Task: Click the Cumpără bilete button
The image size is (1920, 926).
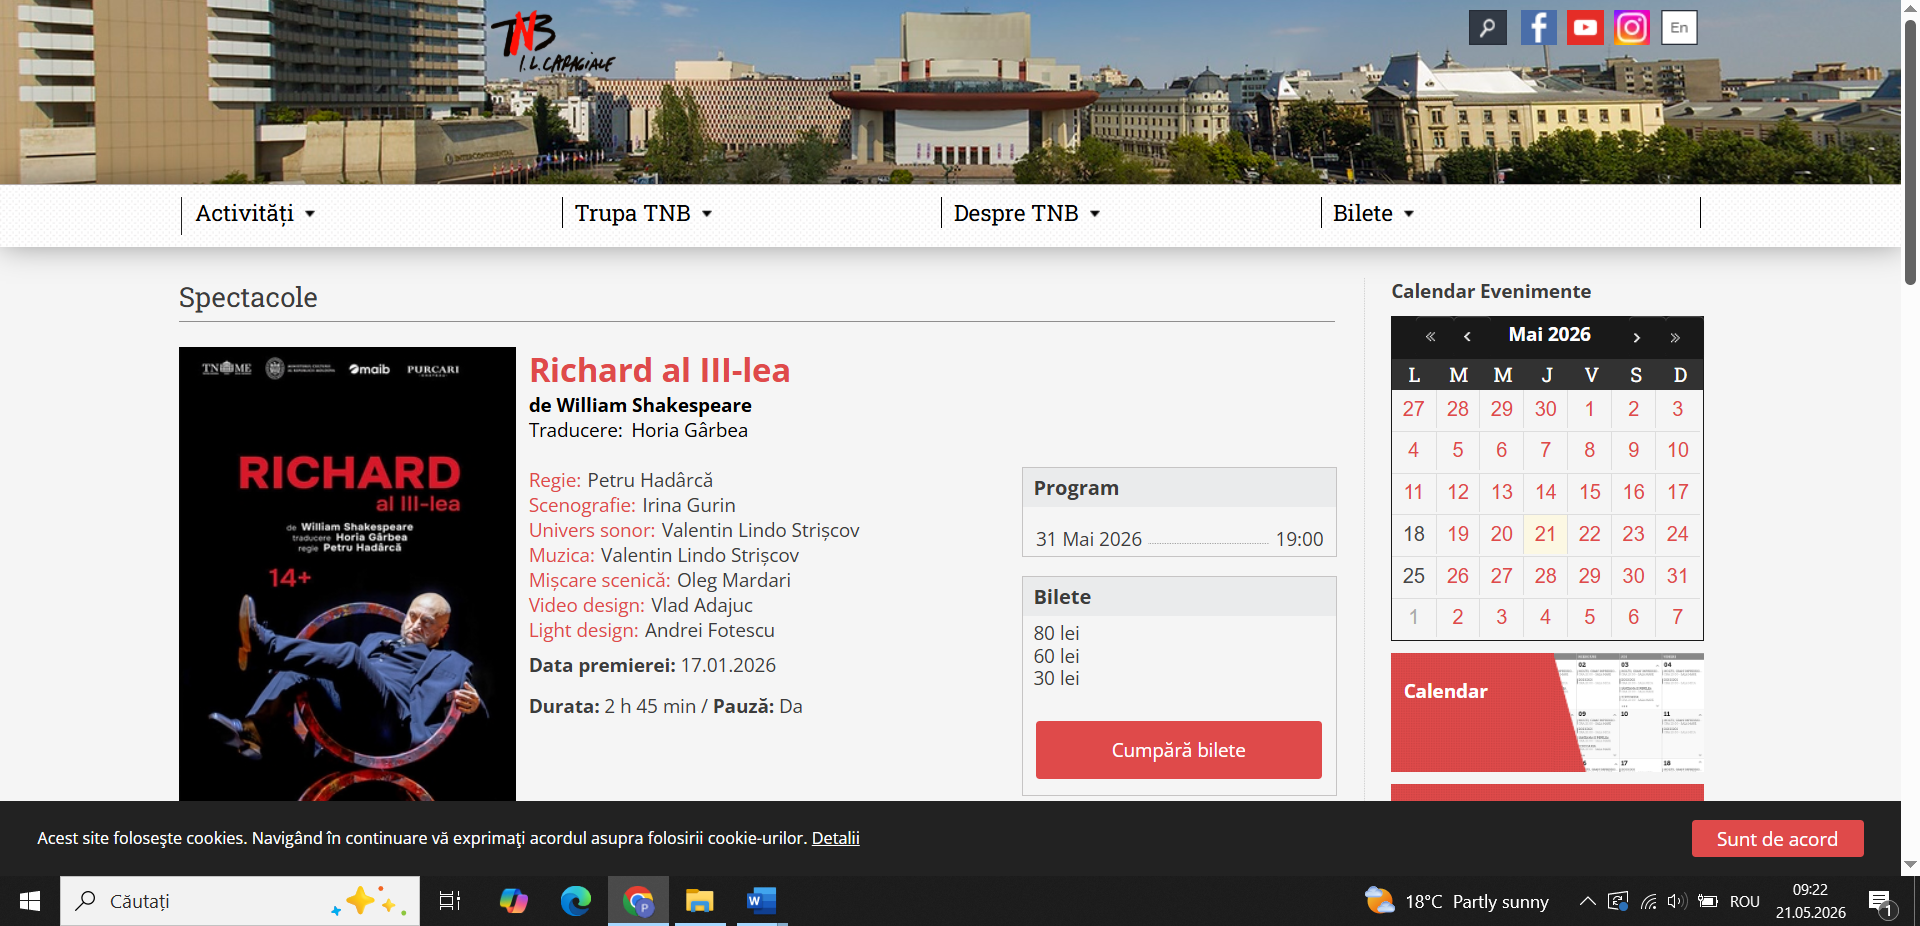Action: click(x=1178, y=750)
